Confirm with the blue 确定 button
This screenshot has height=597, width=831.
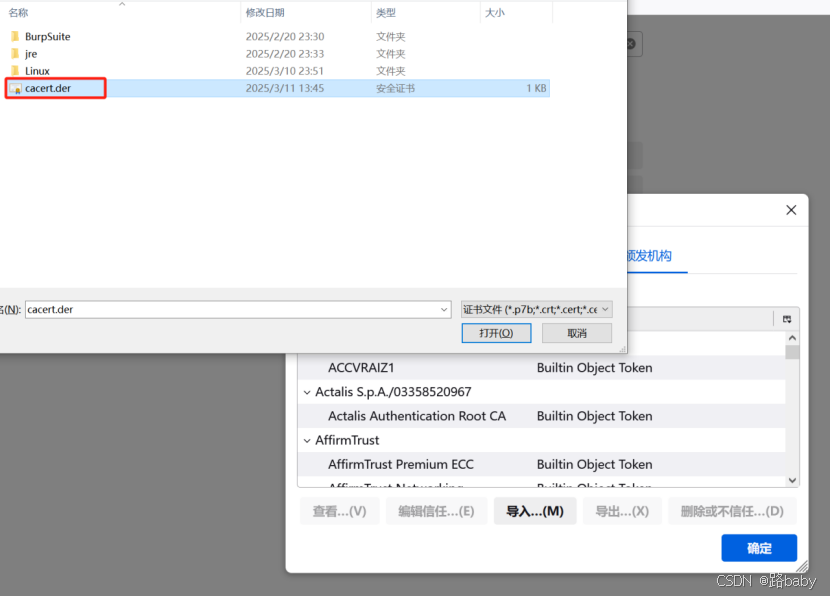759,548
